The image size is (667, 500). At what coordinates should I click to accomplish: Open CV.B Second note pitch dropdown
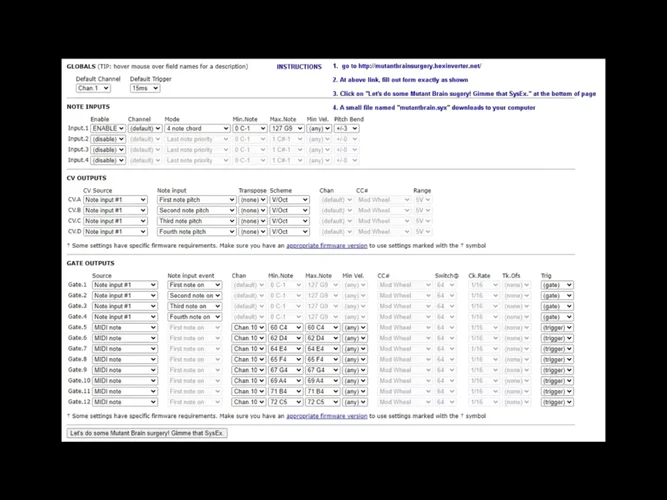pos(197,210)
